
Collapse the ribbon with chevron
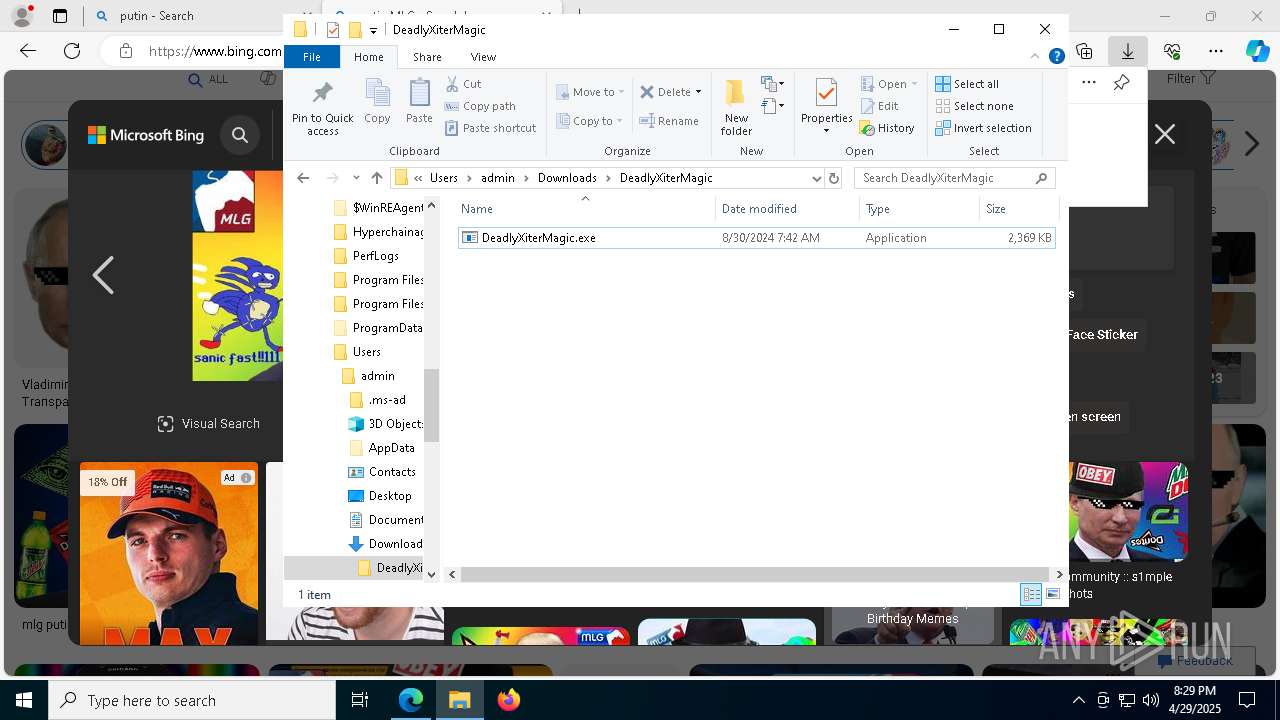click(x=1036, y=57)
